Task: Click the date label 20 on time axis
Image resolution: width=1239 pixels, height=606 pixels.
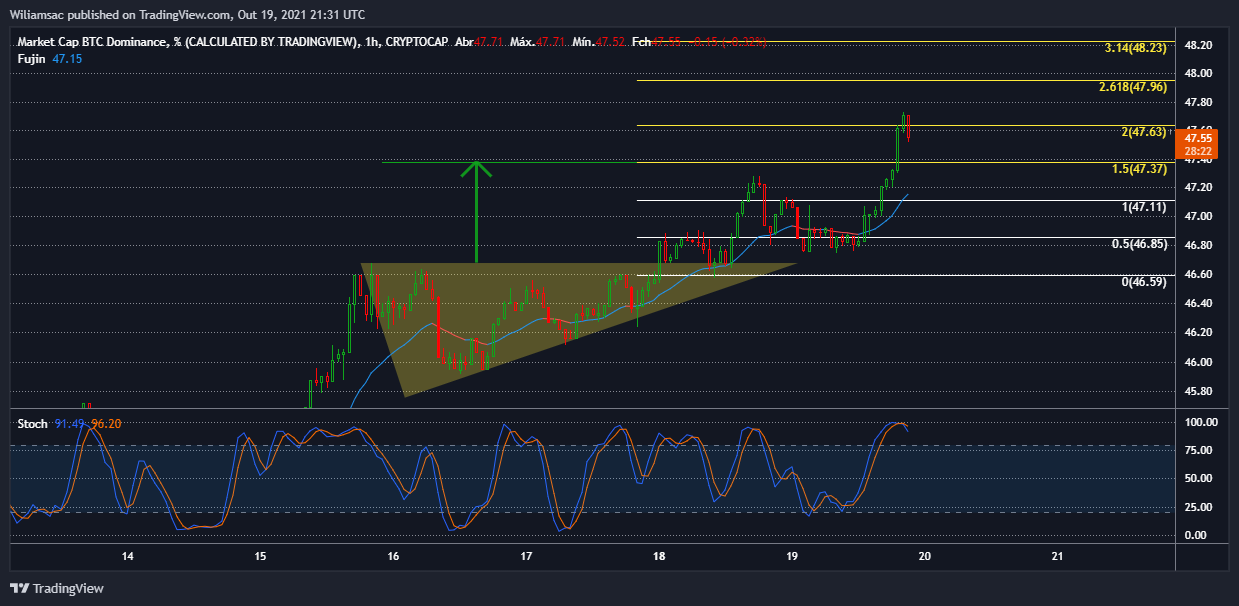Action: [x=925, y=557]
